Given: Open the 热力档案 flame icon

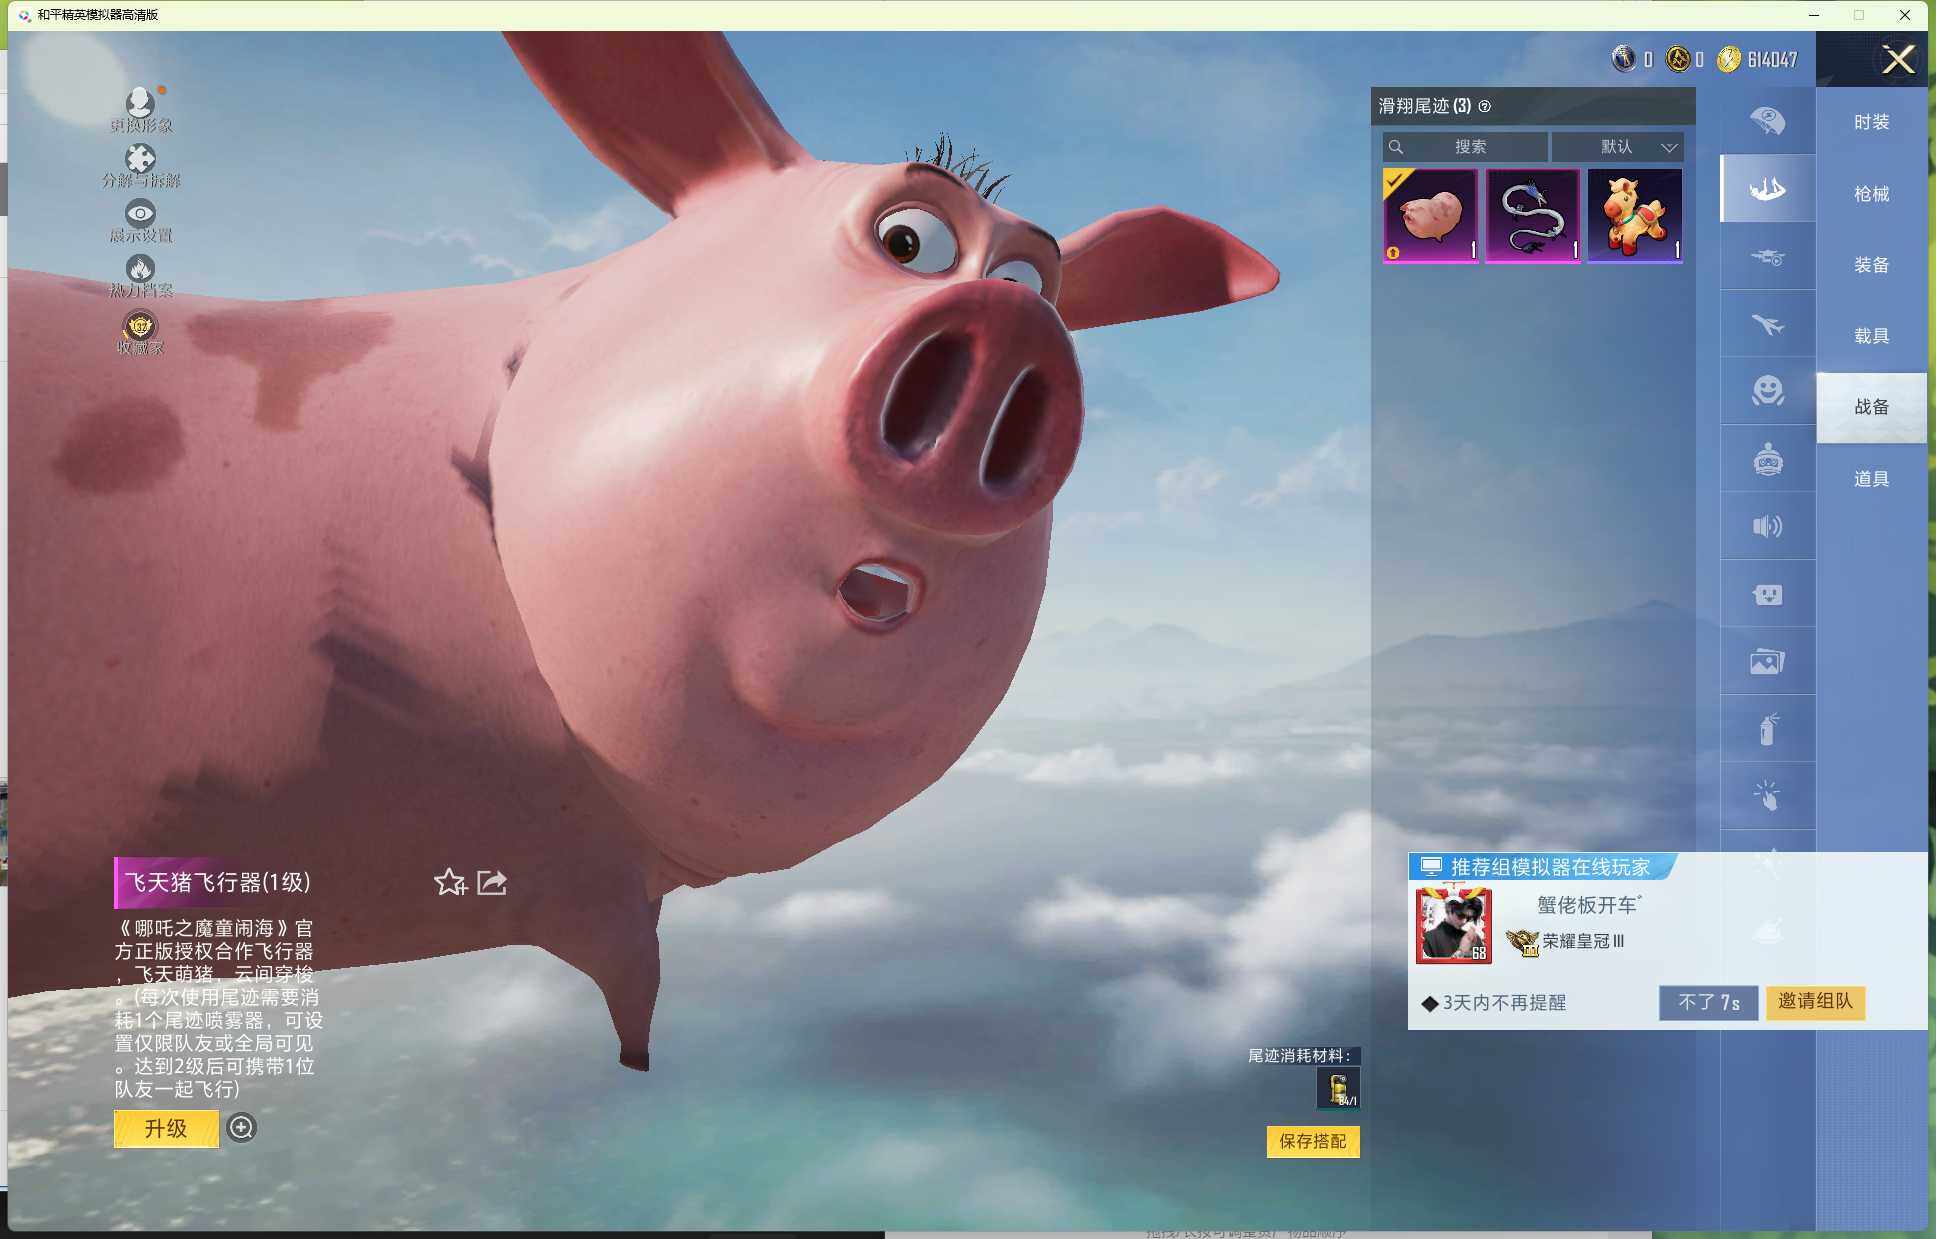Looking at the screenshot, I should click(140, 270).
